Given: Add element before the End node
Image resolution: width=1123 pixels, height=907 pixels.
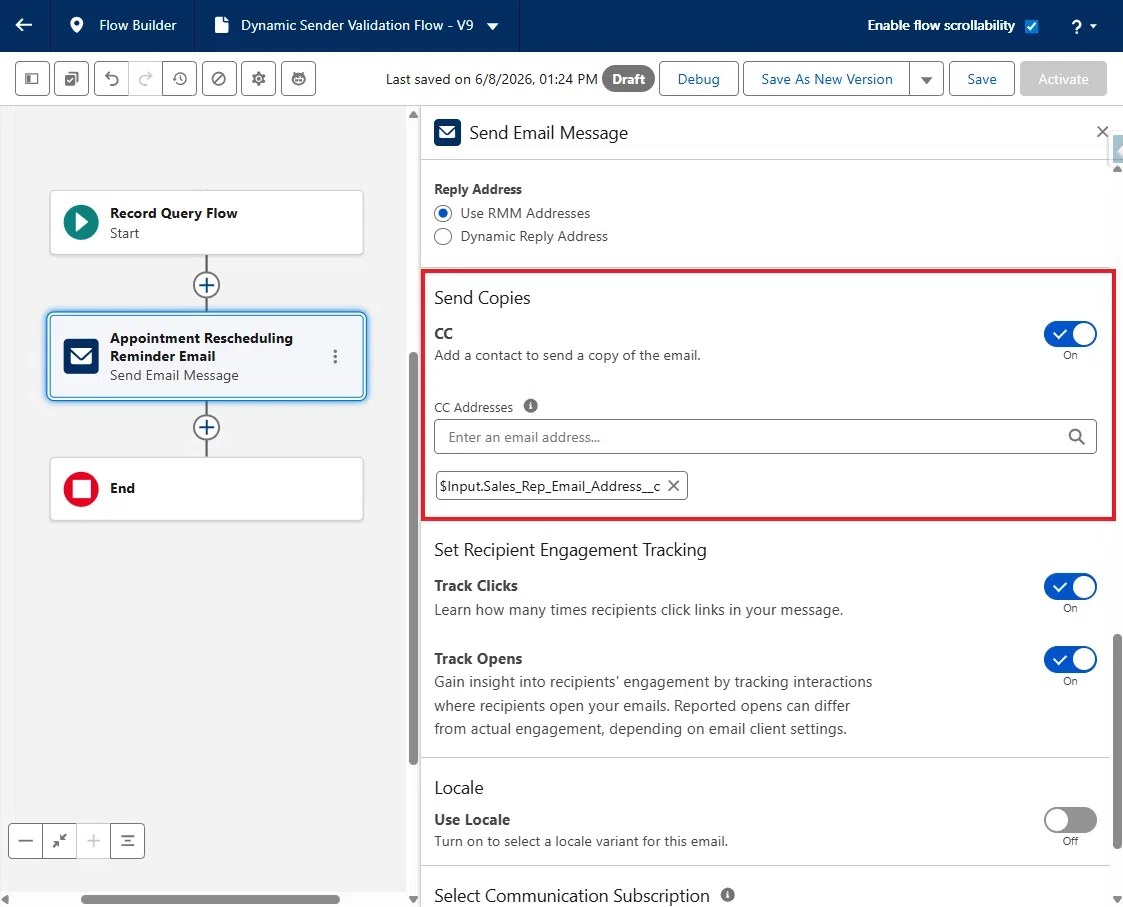Looking at the screenshot, I should 206,428.
